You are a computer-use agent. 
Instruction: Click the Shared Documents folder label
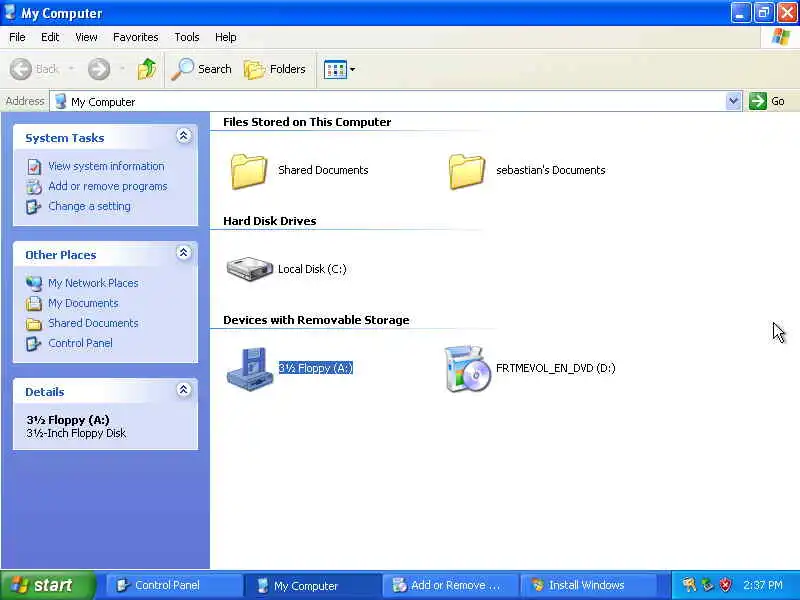coord(323,170)
